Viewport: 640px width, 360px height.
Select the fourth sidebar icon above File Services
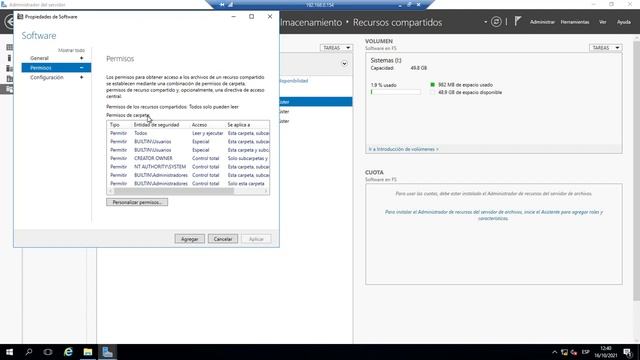click(x=9, y=78)
